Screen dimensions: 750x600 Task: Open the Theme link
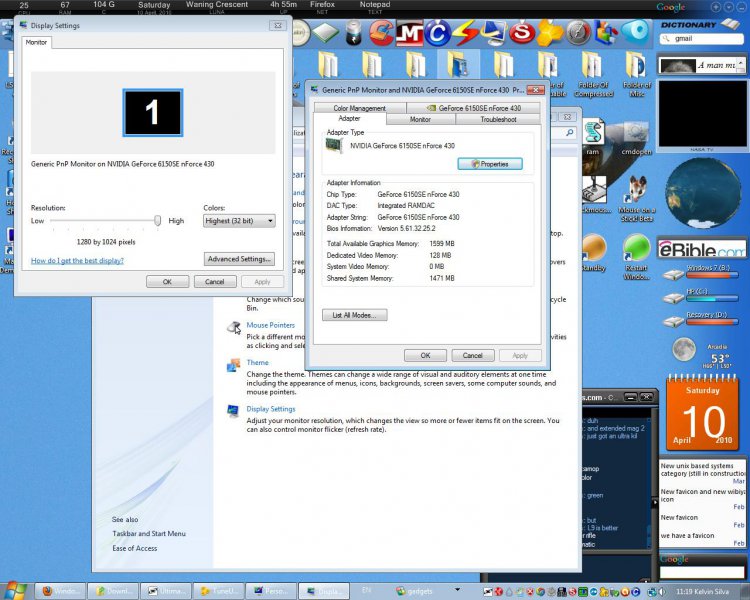click(x=257, y=362)
